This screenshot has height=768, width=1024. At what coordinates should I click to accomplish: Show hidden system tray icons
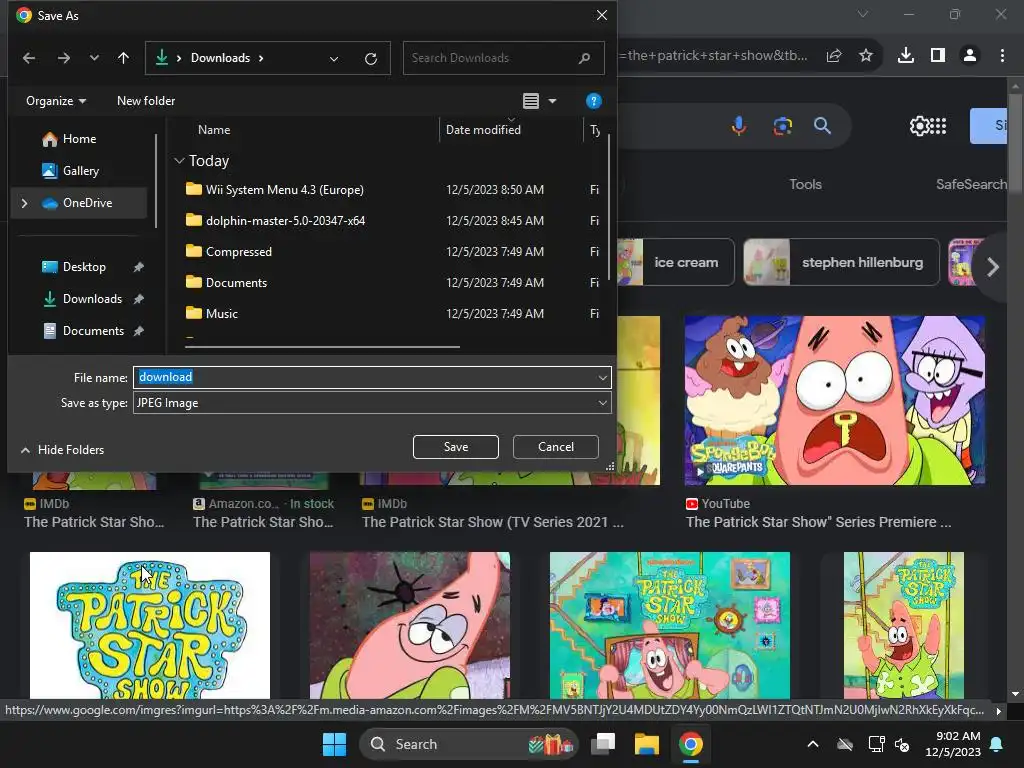(813, 744)
